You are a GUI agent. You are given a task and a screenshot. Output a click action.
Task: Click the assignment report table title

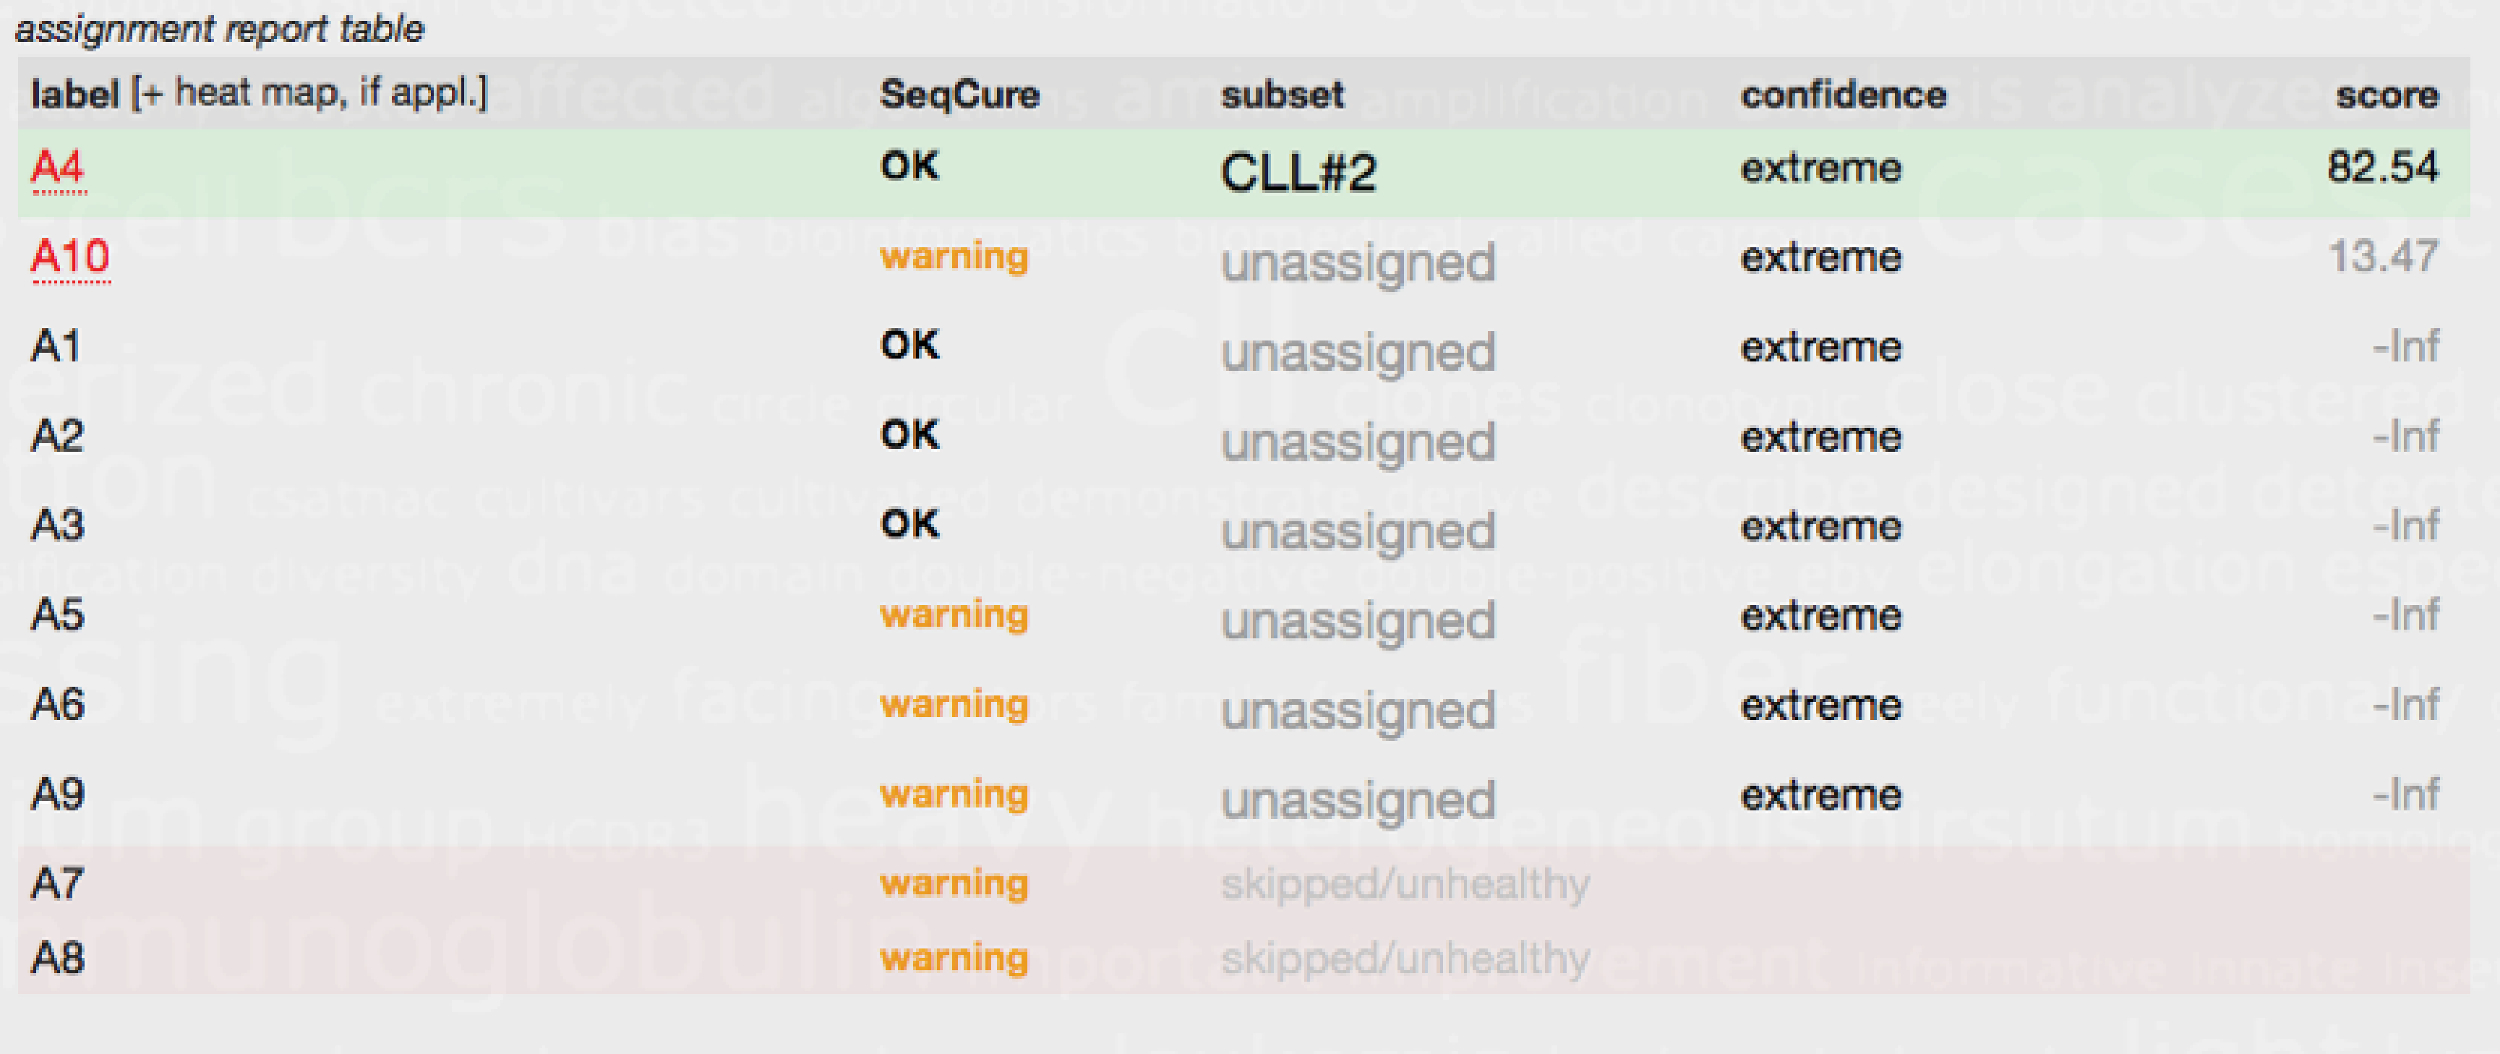(x=219, y=29)
